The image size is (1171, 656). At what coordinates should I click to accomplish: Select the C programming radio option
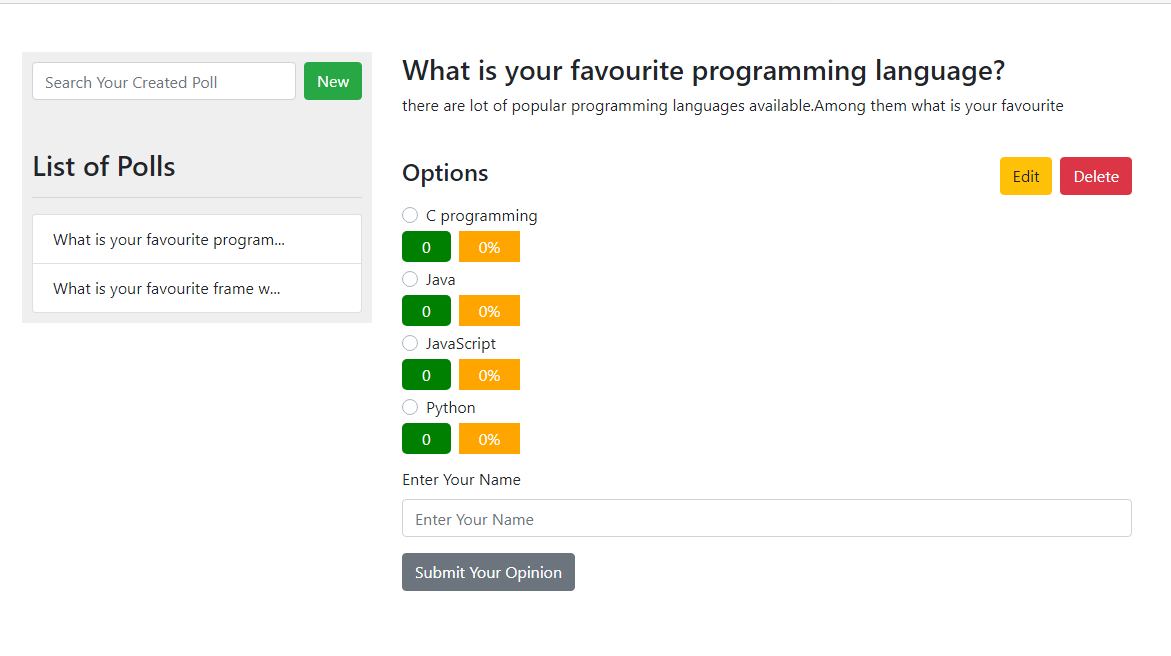pyautogui.click(x=410, y=215)
